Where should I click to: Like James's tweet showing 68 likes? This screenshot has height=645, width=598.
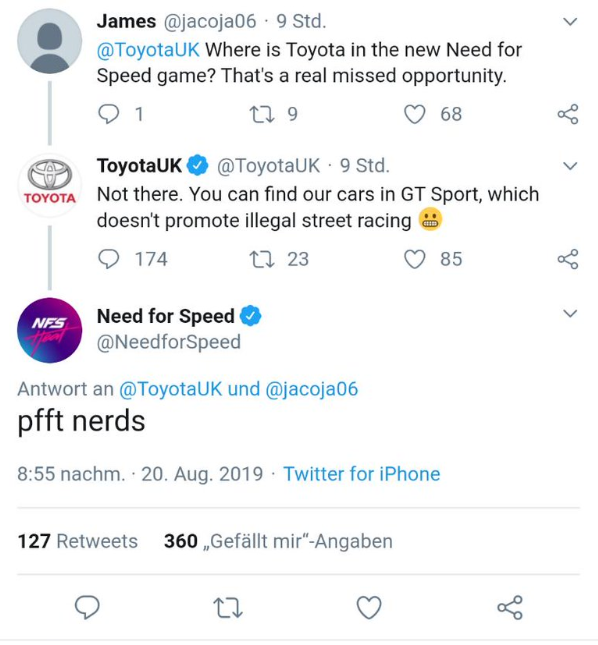(x=414, y=114)
